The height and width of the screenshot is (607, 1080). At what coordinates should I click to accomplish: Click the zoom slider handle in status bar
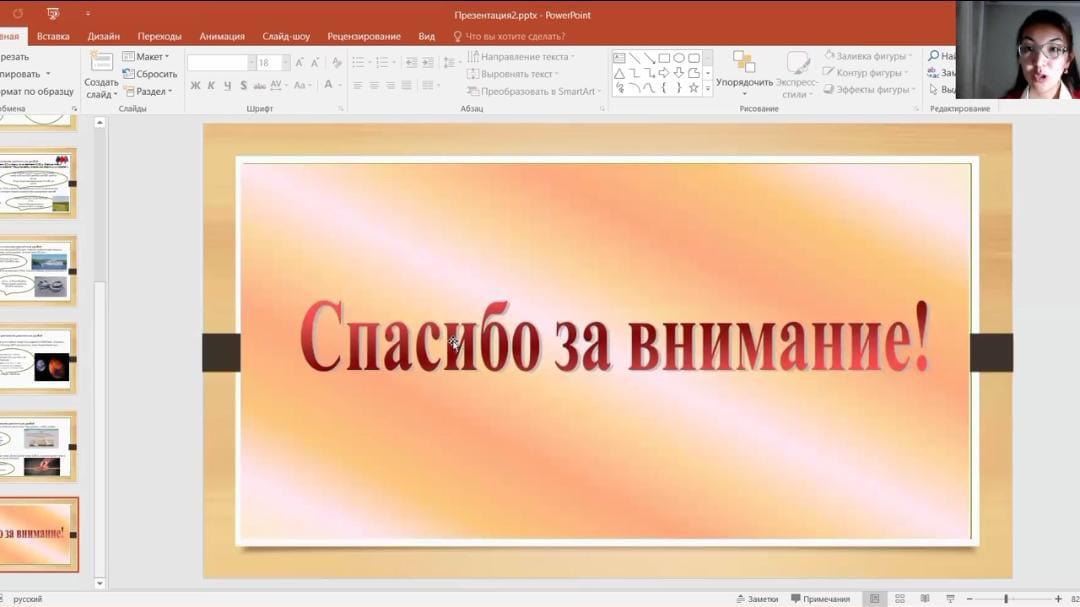(x=1006, y=599)
